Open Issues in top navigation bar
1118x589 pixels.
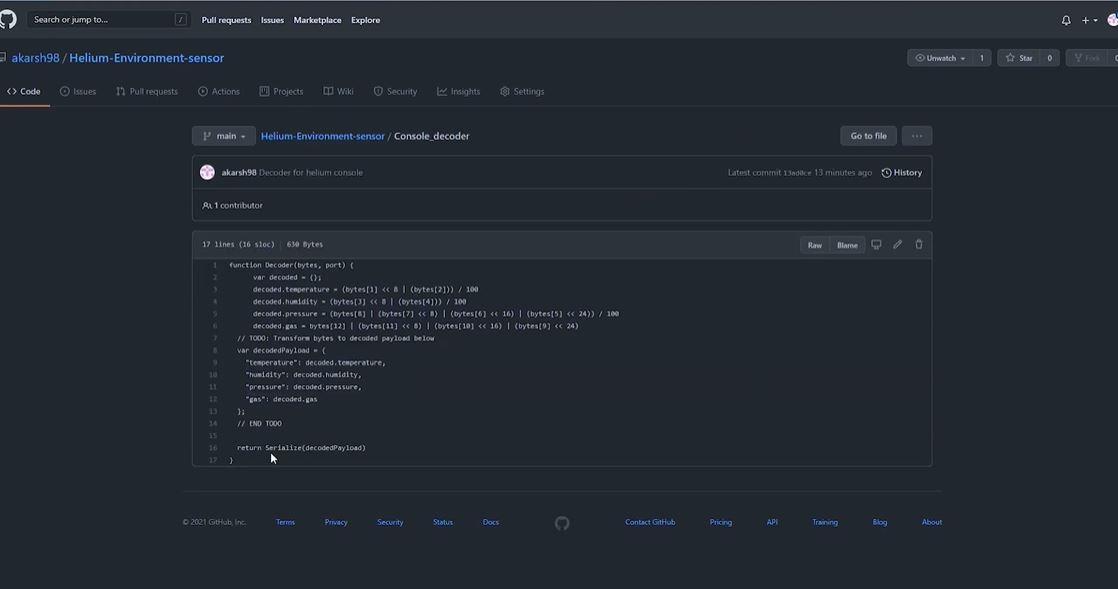(x=272, y=20)
